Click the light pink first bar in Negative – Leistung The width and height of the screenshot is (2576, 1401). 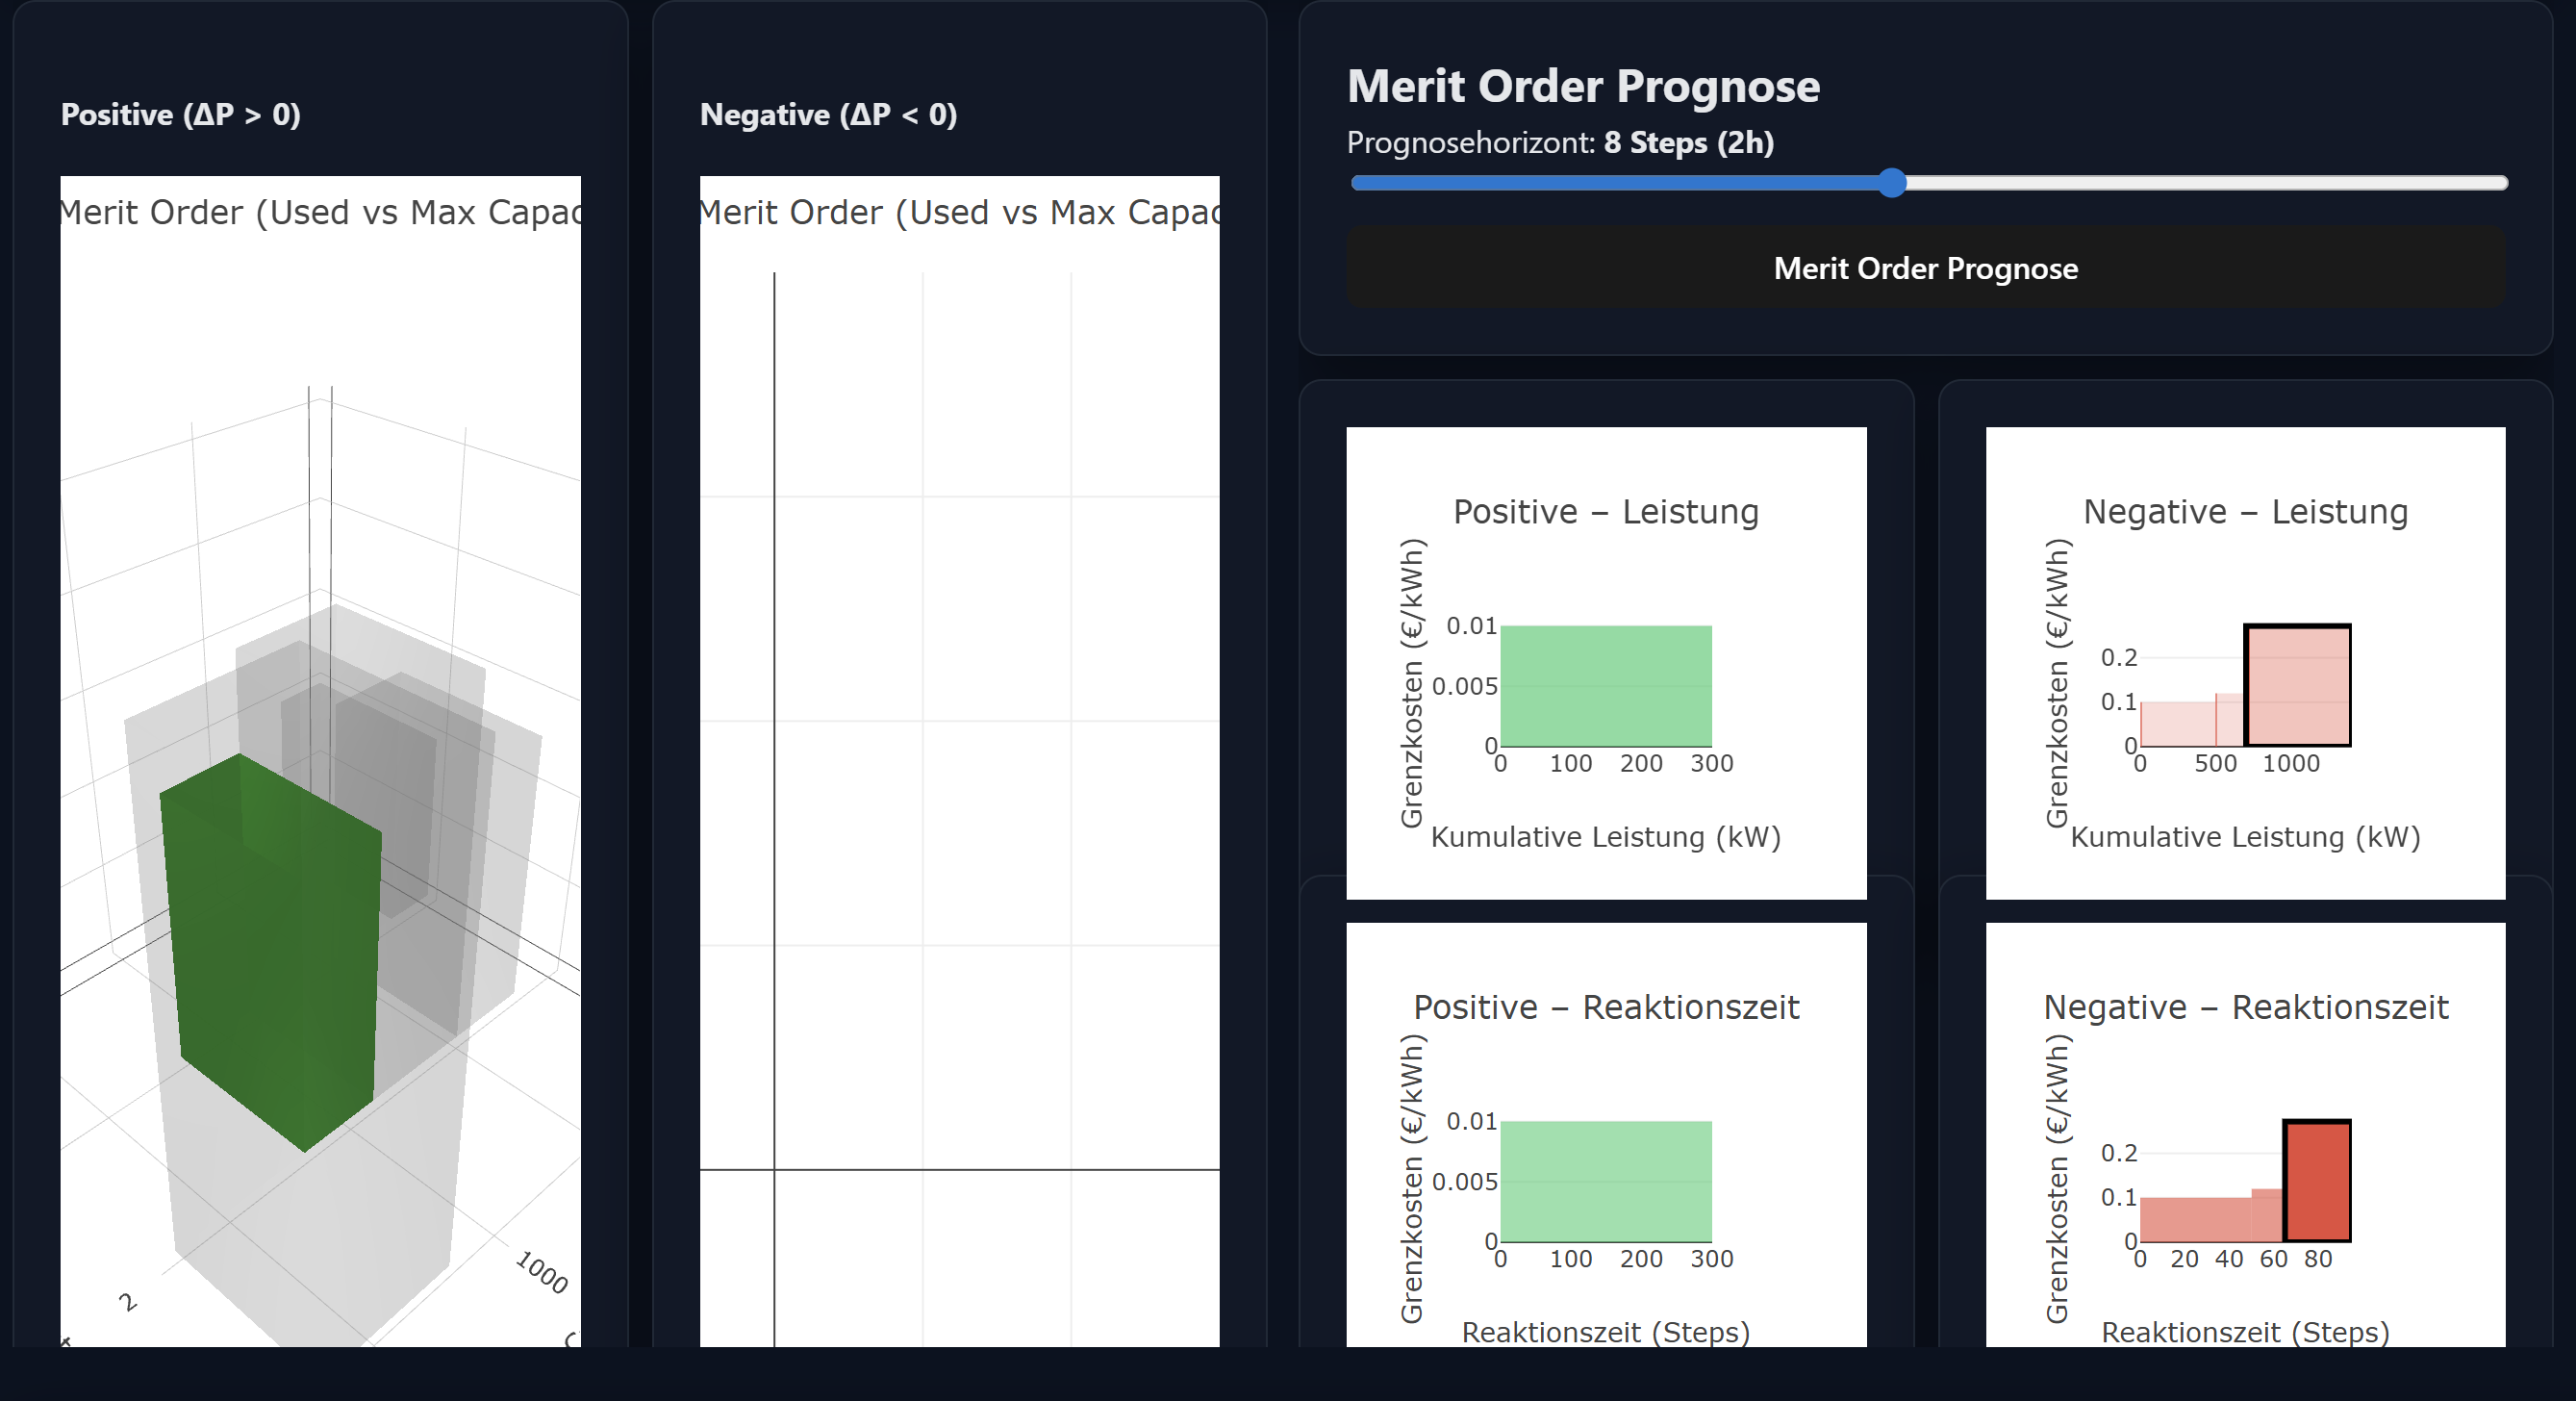pyautogui.click(x=2177, y=724)
